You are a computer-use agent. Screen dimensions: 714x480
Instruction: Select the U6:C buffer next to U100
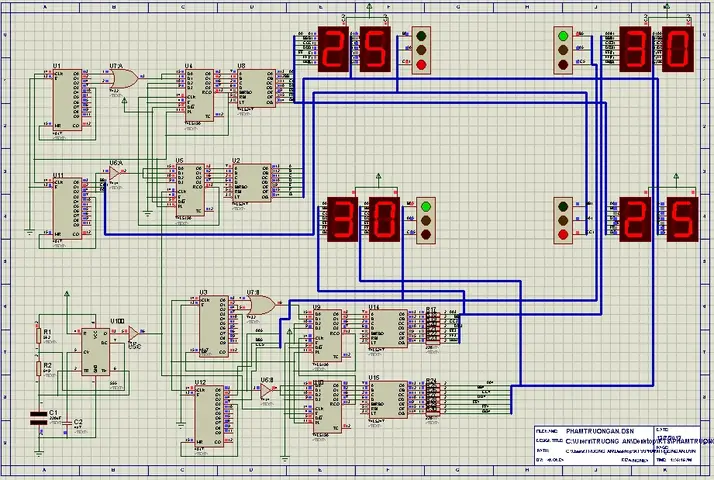pos(133,333)
